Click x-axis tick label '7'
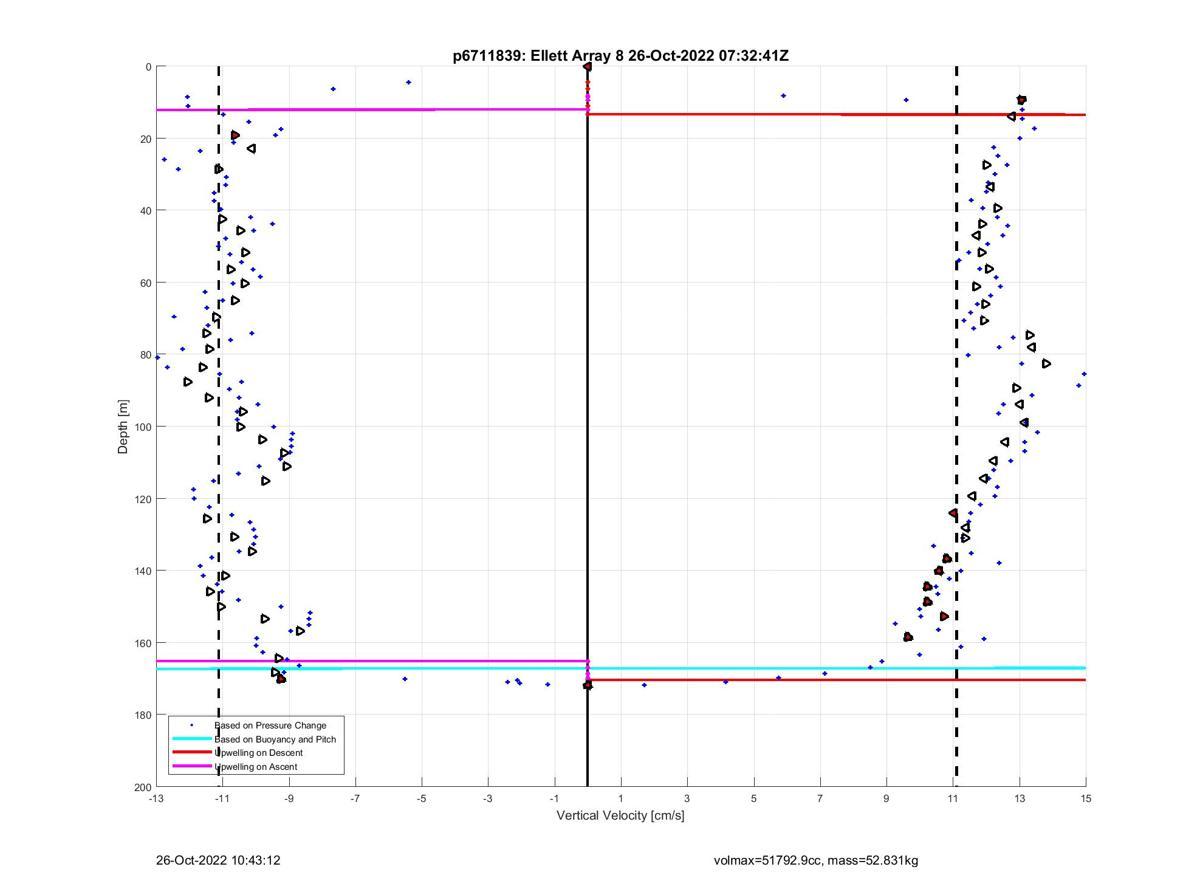The height and width of the screenshot is (885, 1200). click(820, 799)
